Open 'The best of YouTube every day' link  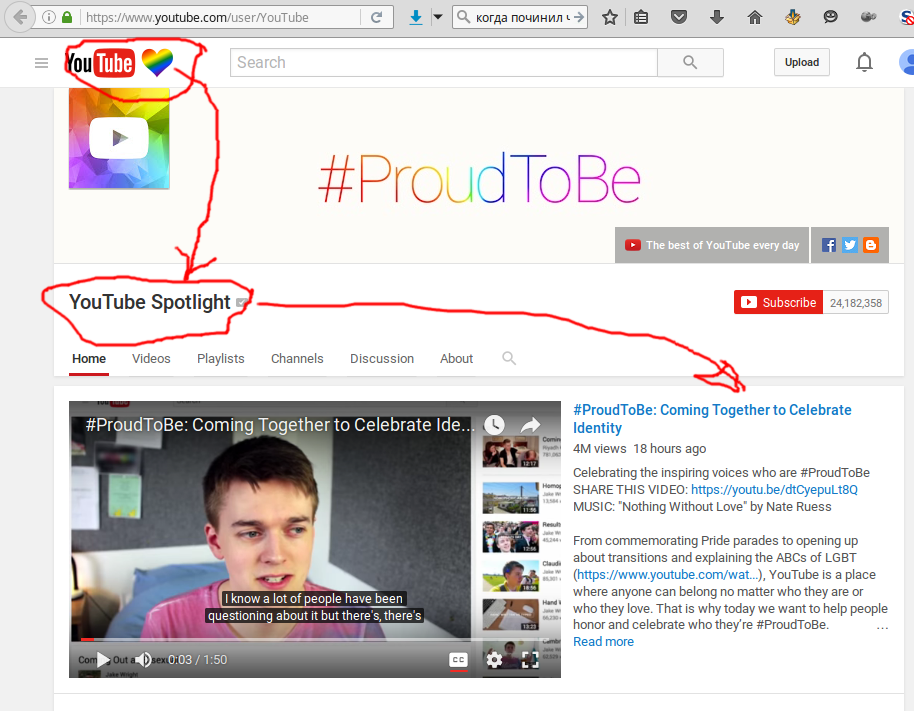(x=712, y=245)
